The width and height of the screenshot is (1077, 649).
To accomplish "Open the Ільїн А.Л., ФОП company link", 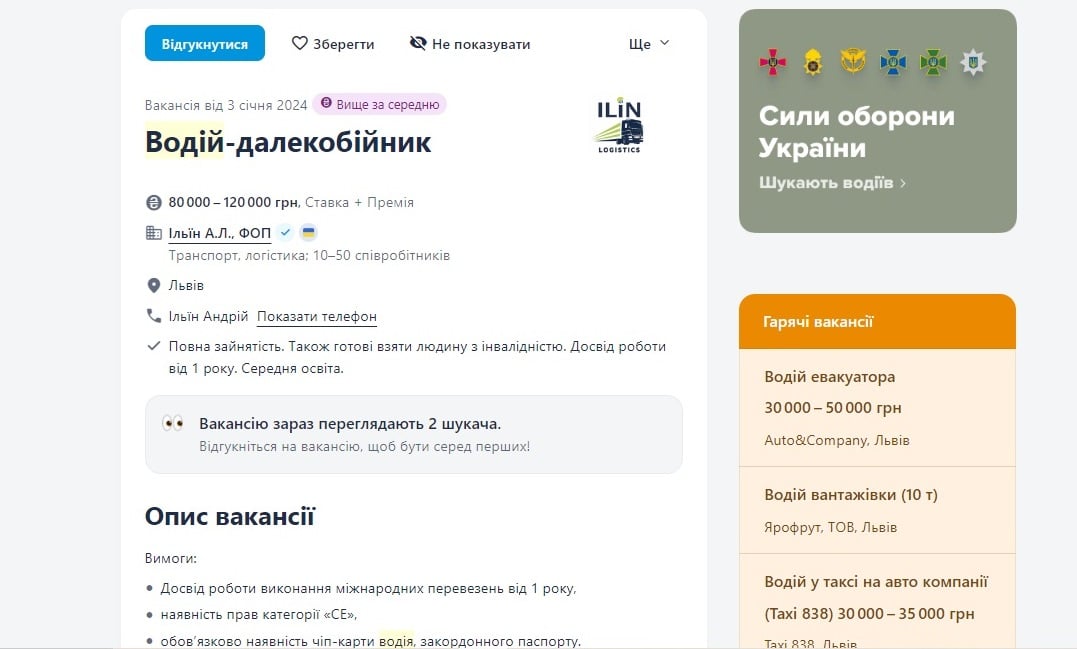I will [x=219, y=233].
